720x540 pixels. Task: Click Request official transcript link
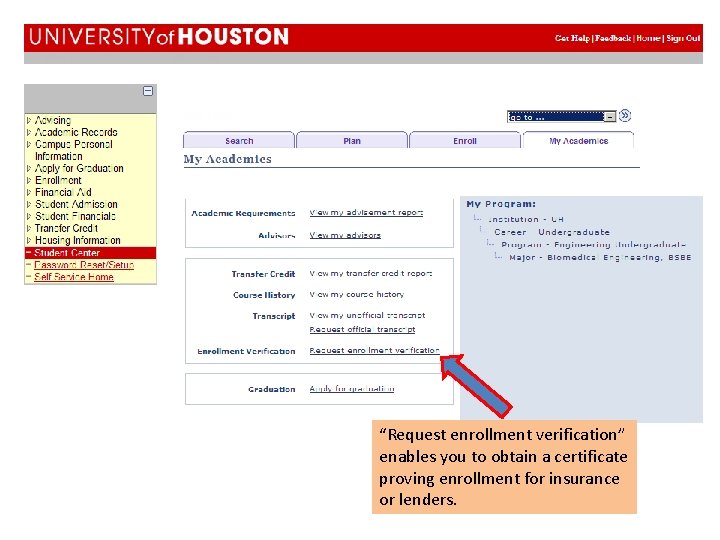(362, 329)
